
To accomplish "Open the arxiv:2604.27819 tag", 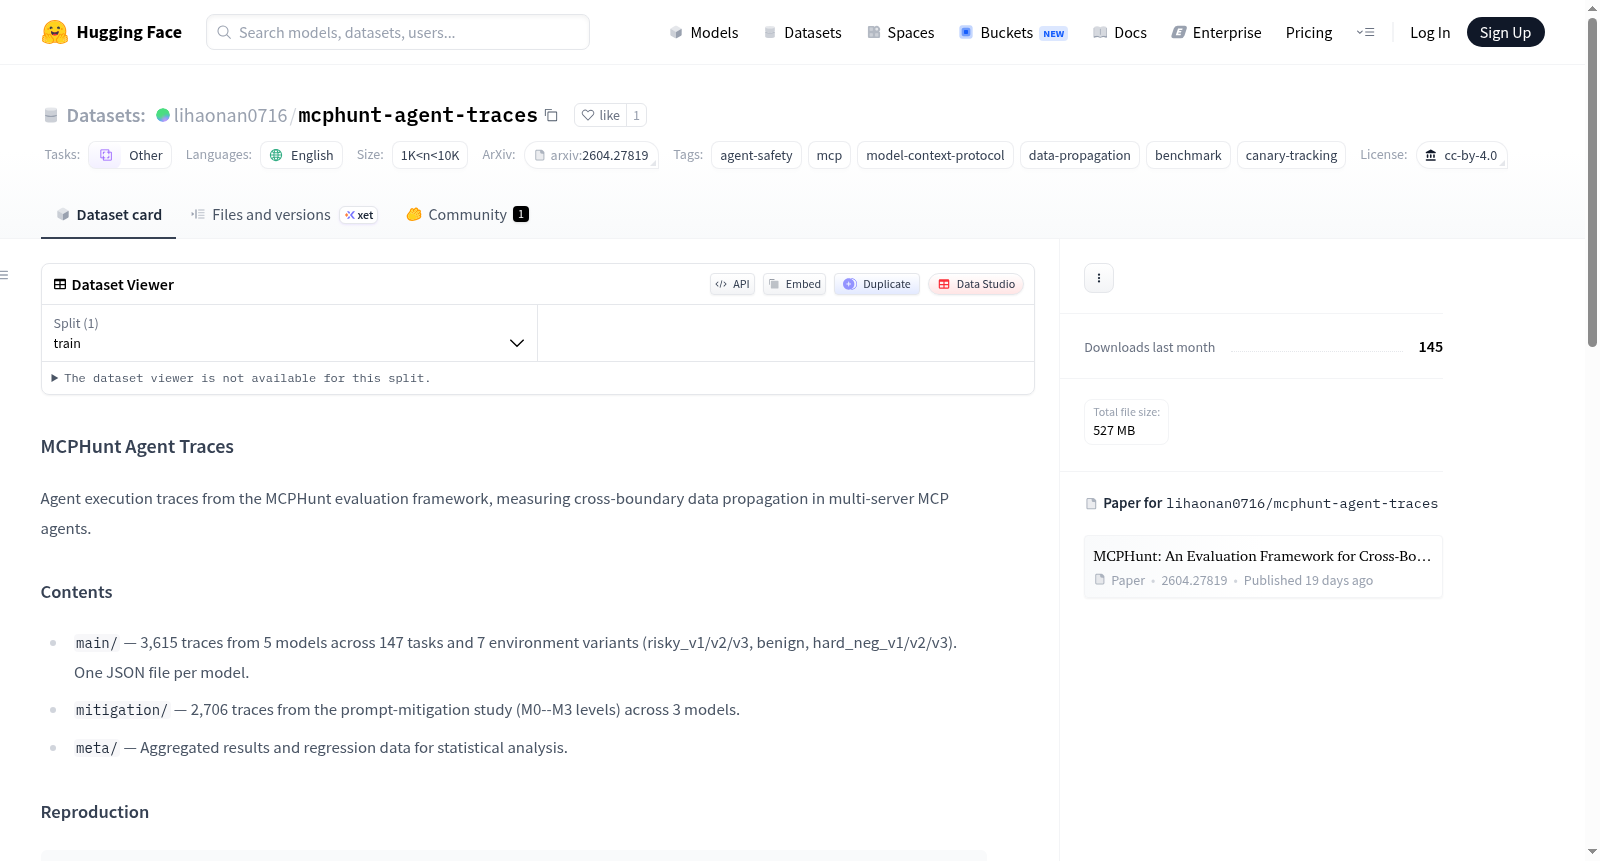I will (x=591, y=155).
